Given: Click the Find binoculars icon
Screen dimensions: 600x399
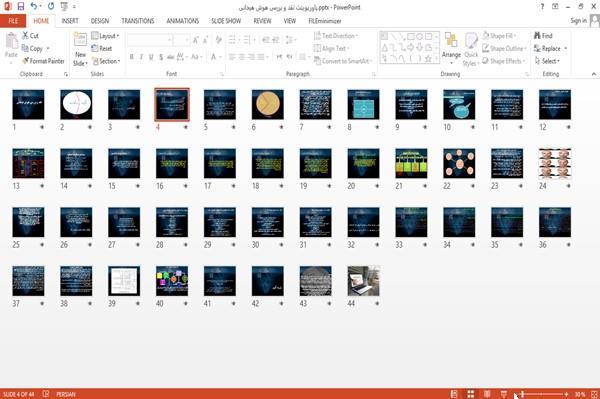Looking at the screenshot, I should click(x=538, y=36).
